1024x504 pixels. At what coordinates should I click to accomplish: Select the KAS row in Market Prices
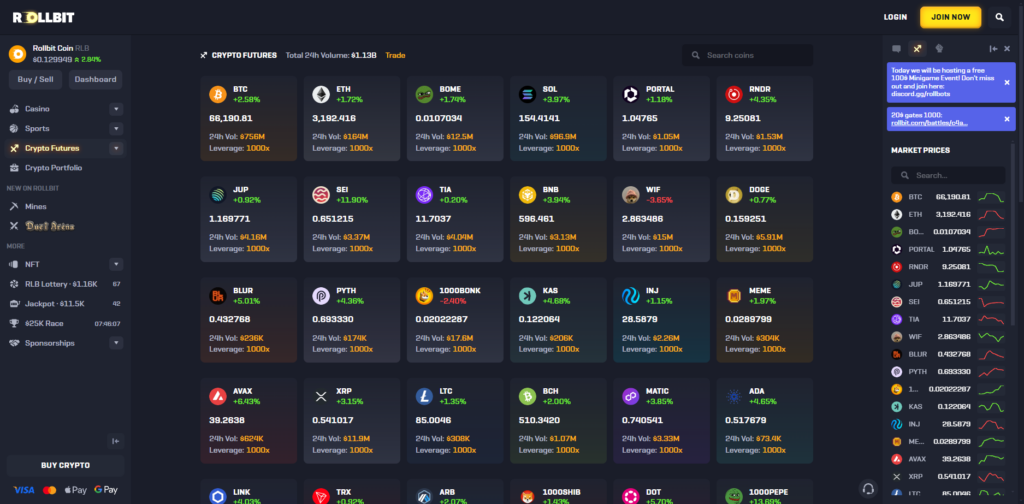click(948, 407)
